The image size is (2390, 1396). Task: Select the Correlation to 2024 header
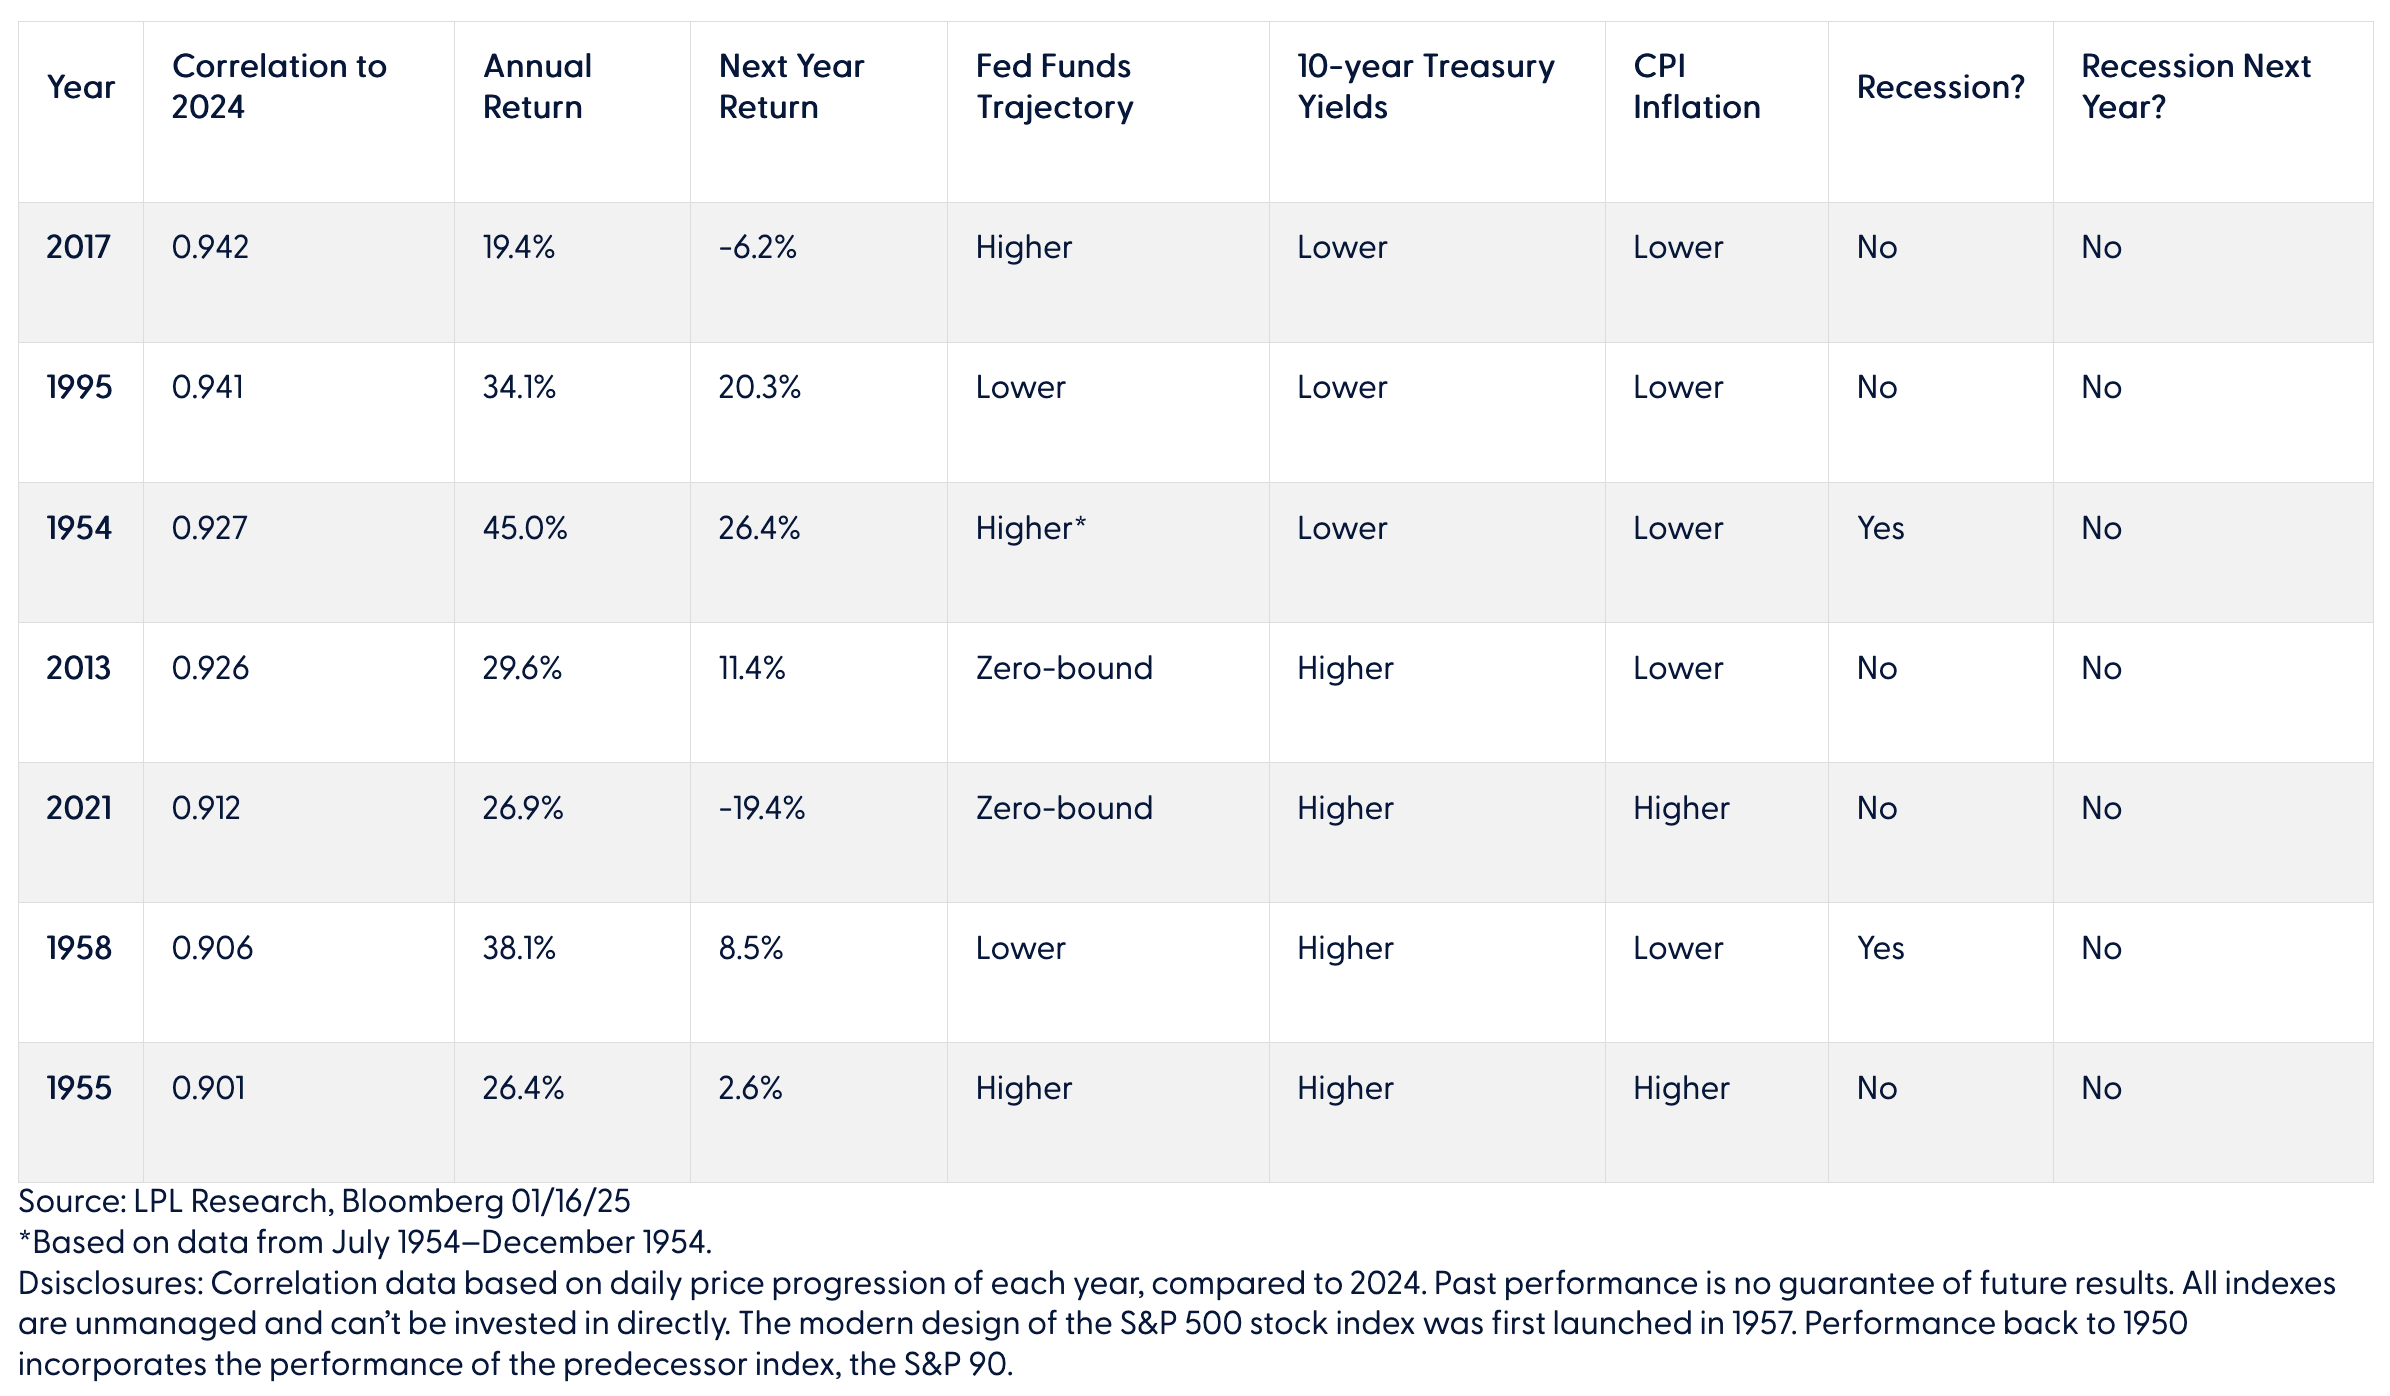(x=279, y=87)
